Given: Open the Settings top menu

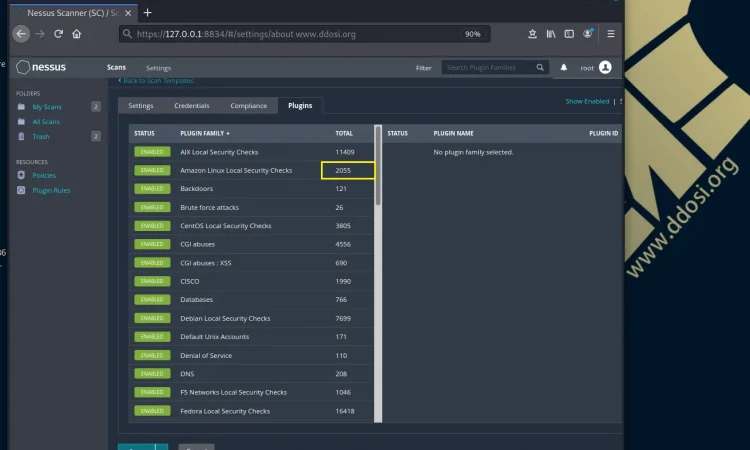Looking at the screenshot, I should coord(158,68).
